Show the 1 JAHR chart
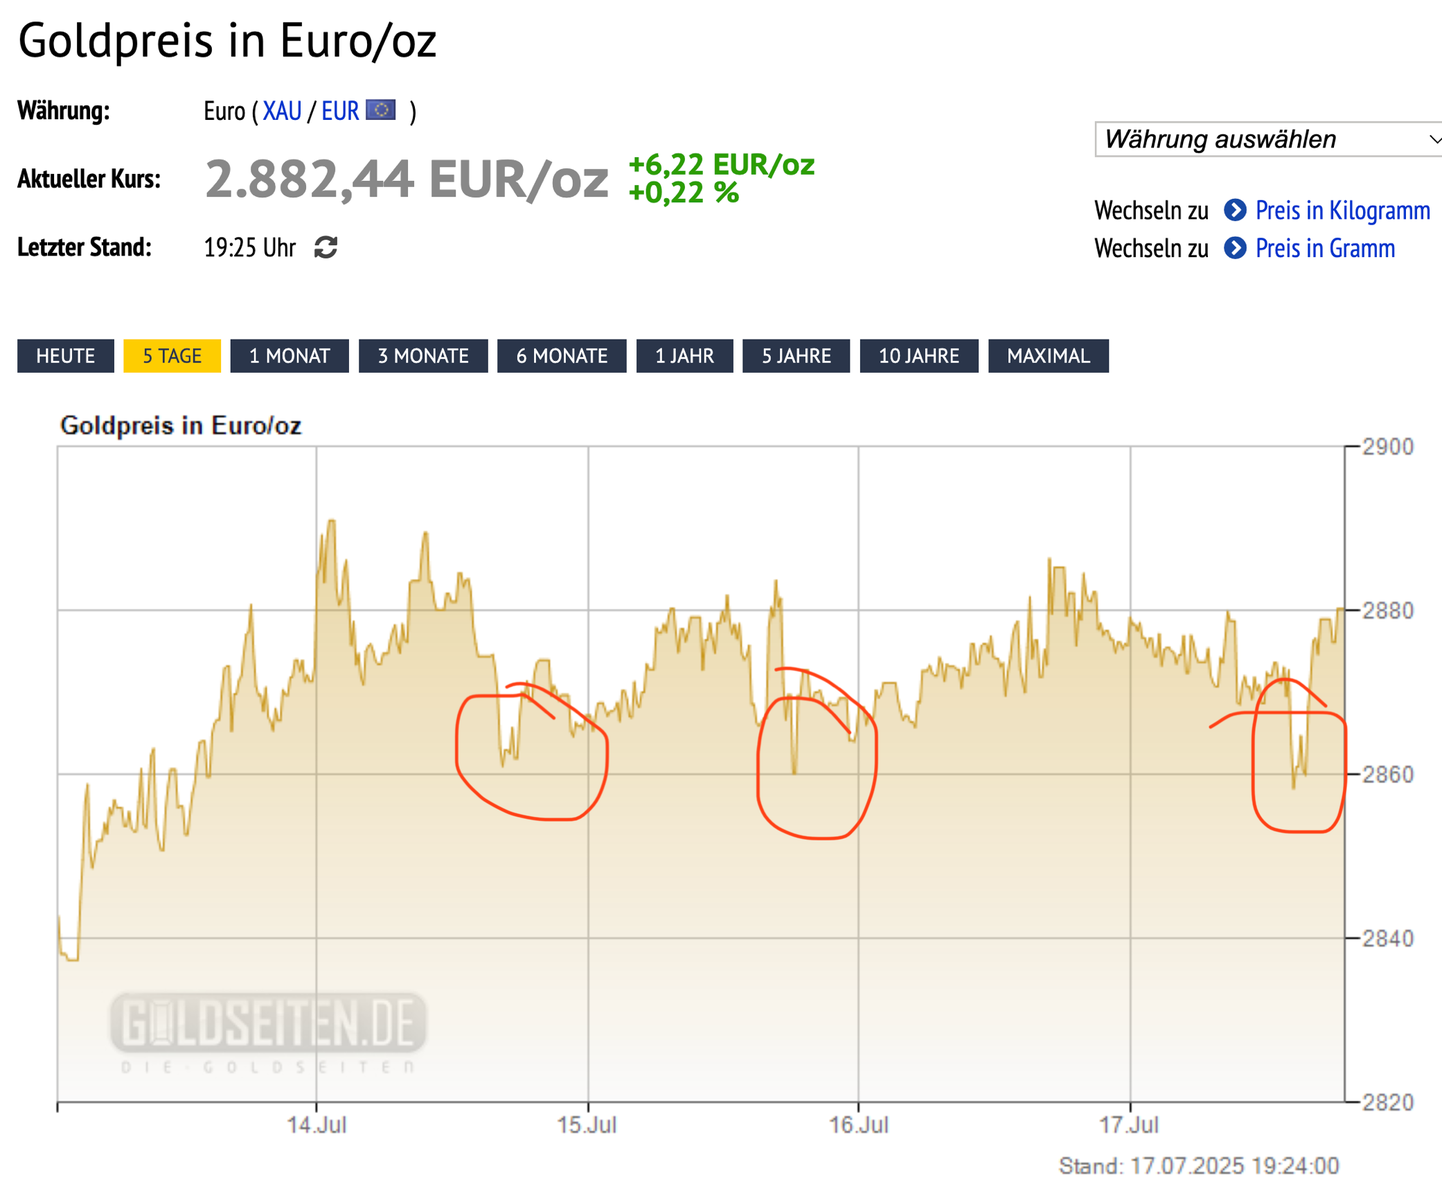 click(684, 356)
